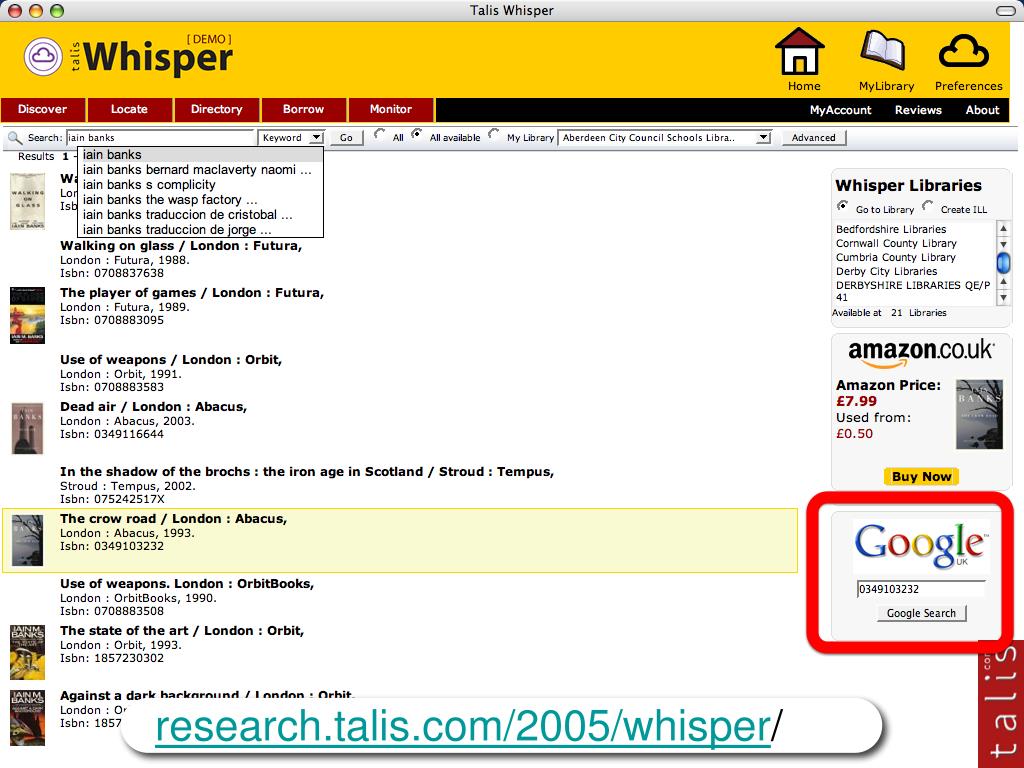Follow the research.talis.com/2005/whisper link
1024x768 pixels.
coord(463,726)
